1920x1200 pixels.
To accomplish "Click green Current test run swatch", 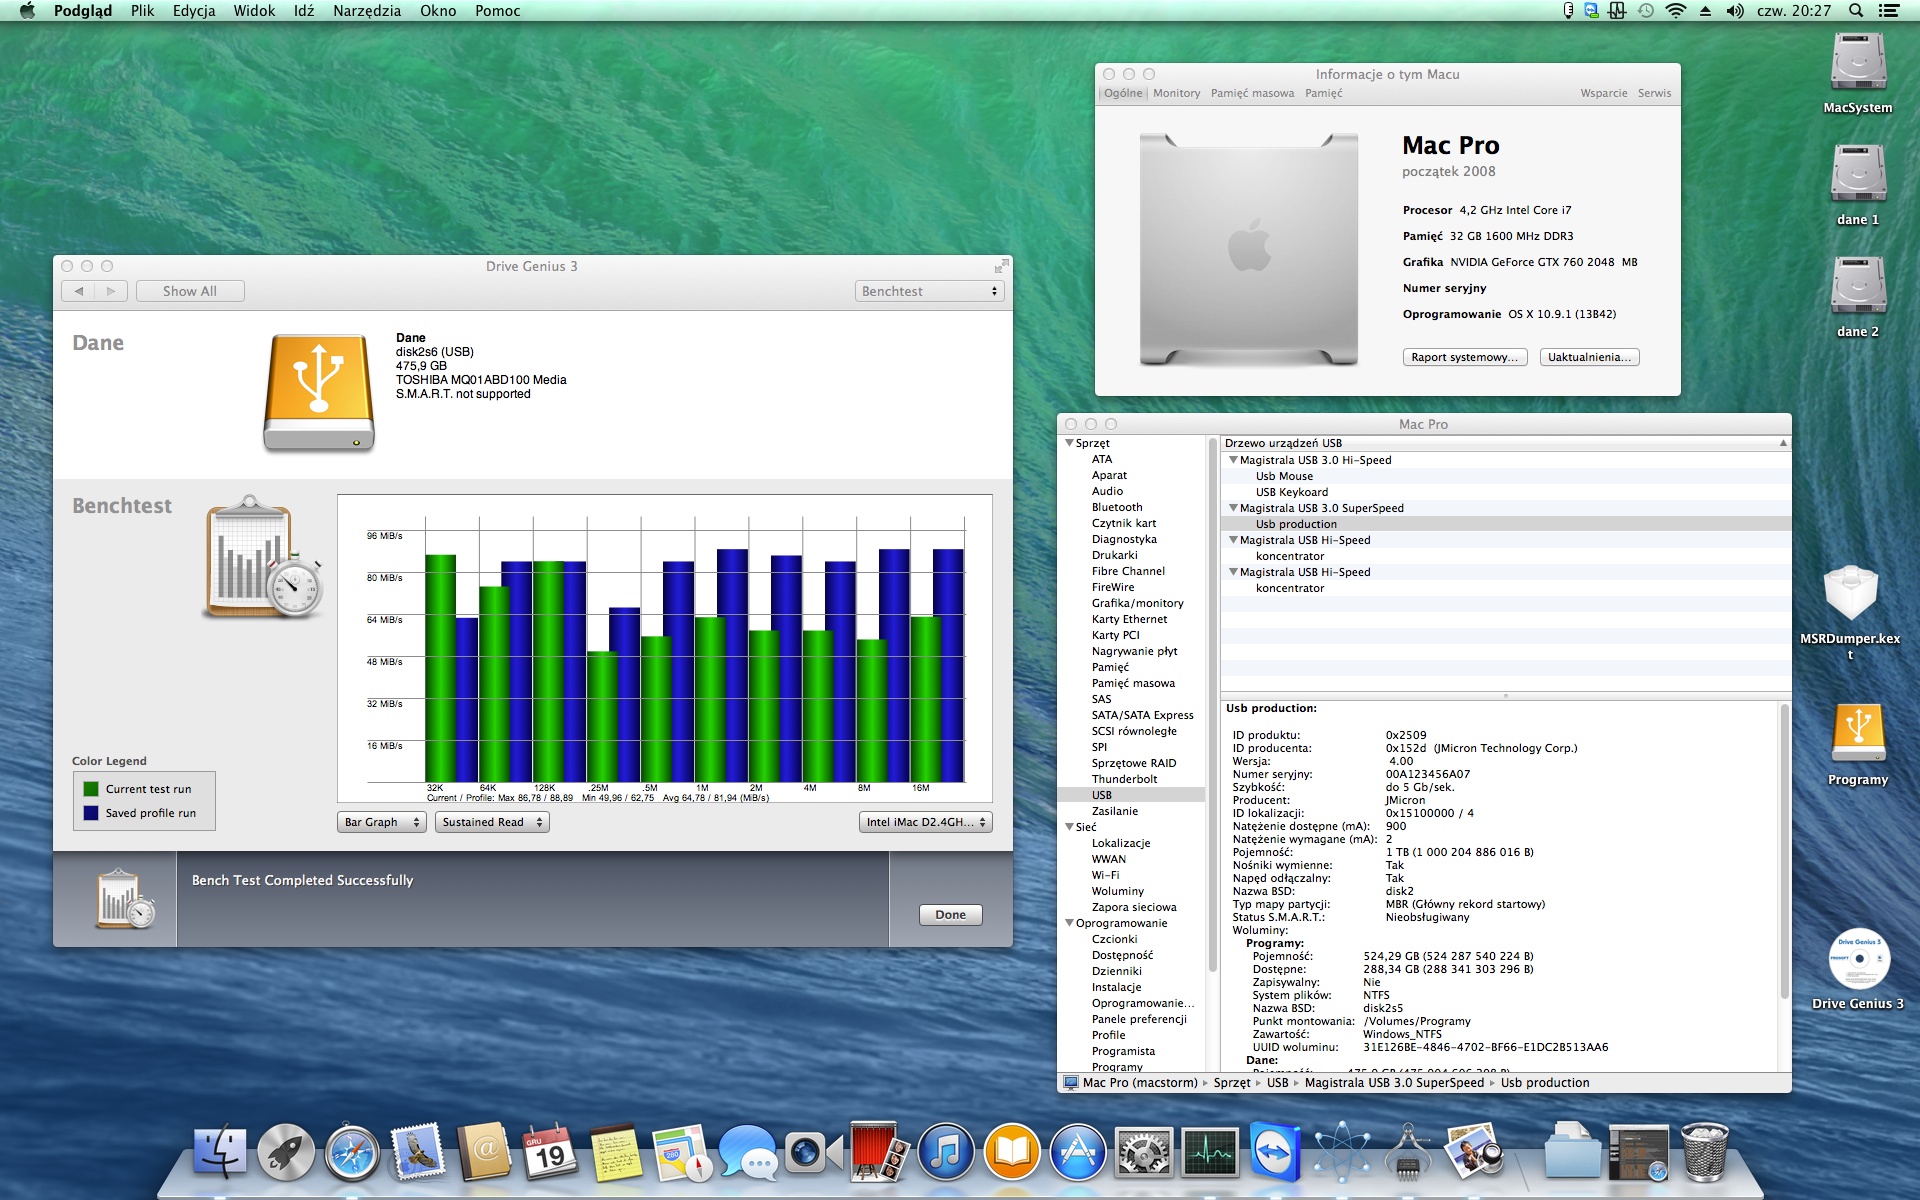I will (x=91, y=789).
